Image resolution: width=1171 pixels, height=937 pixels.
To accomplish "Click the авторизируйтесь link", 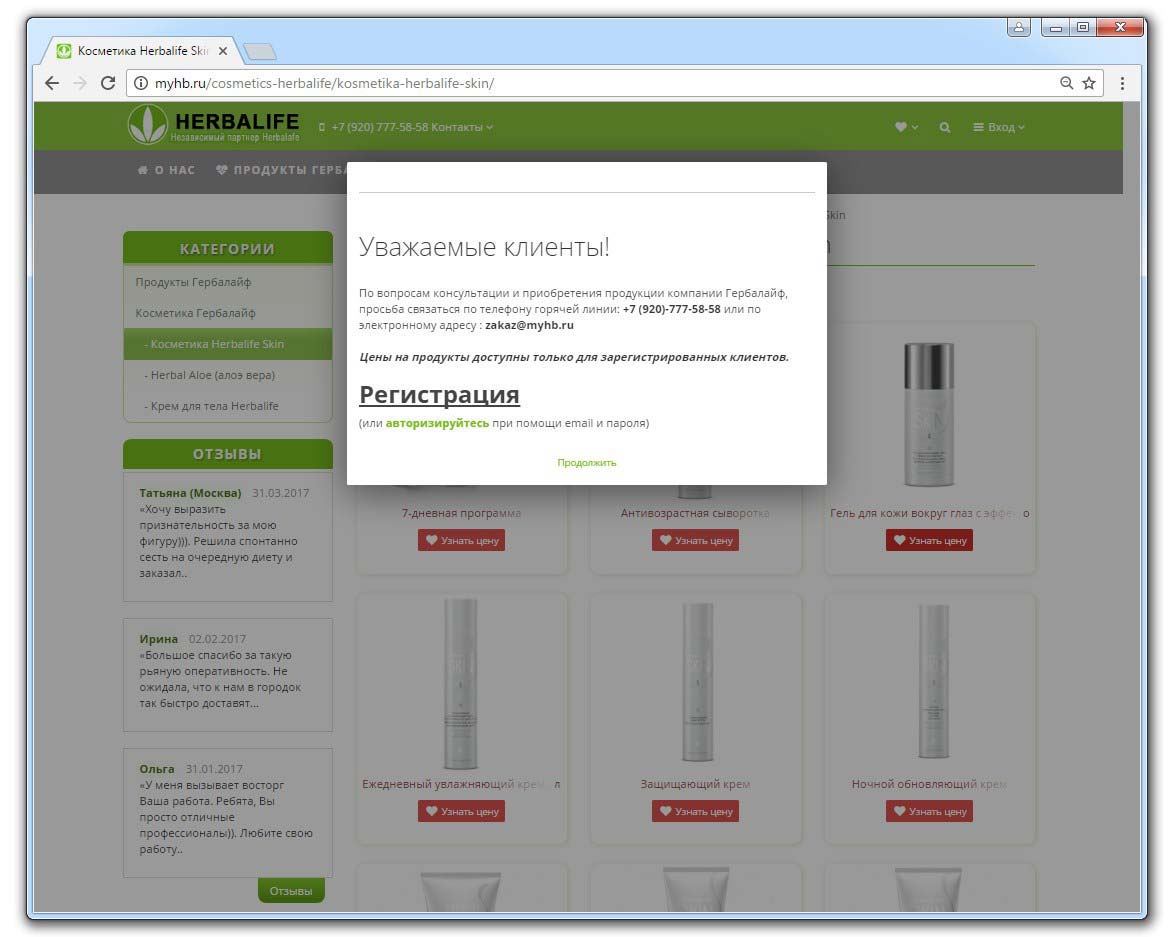I will (x=437, y=423).
